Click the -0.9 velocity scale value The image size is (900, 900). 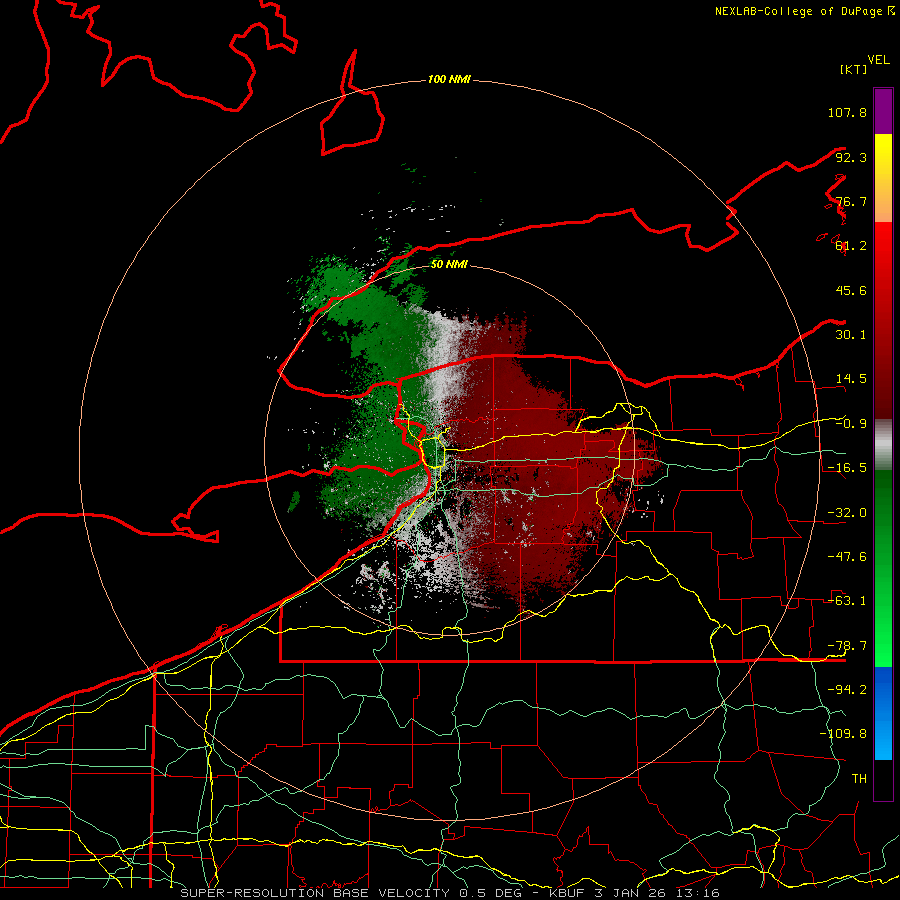coord(851,424)
